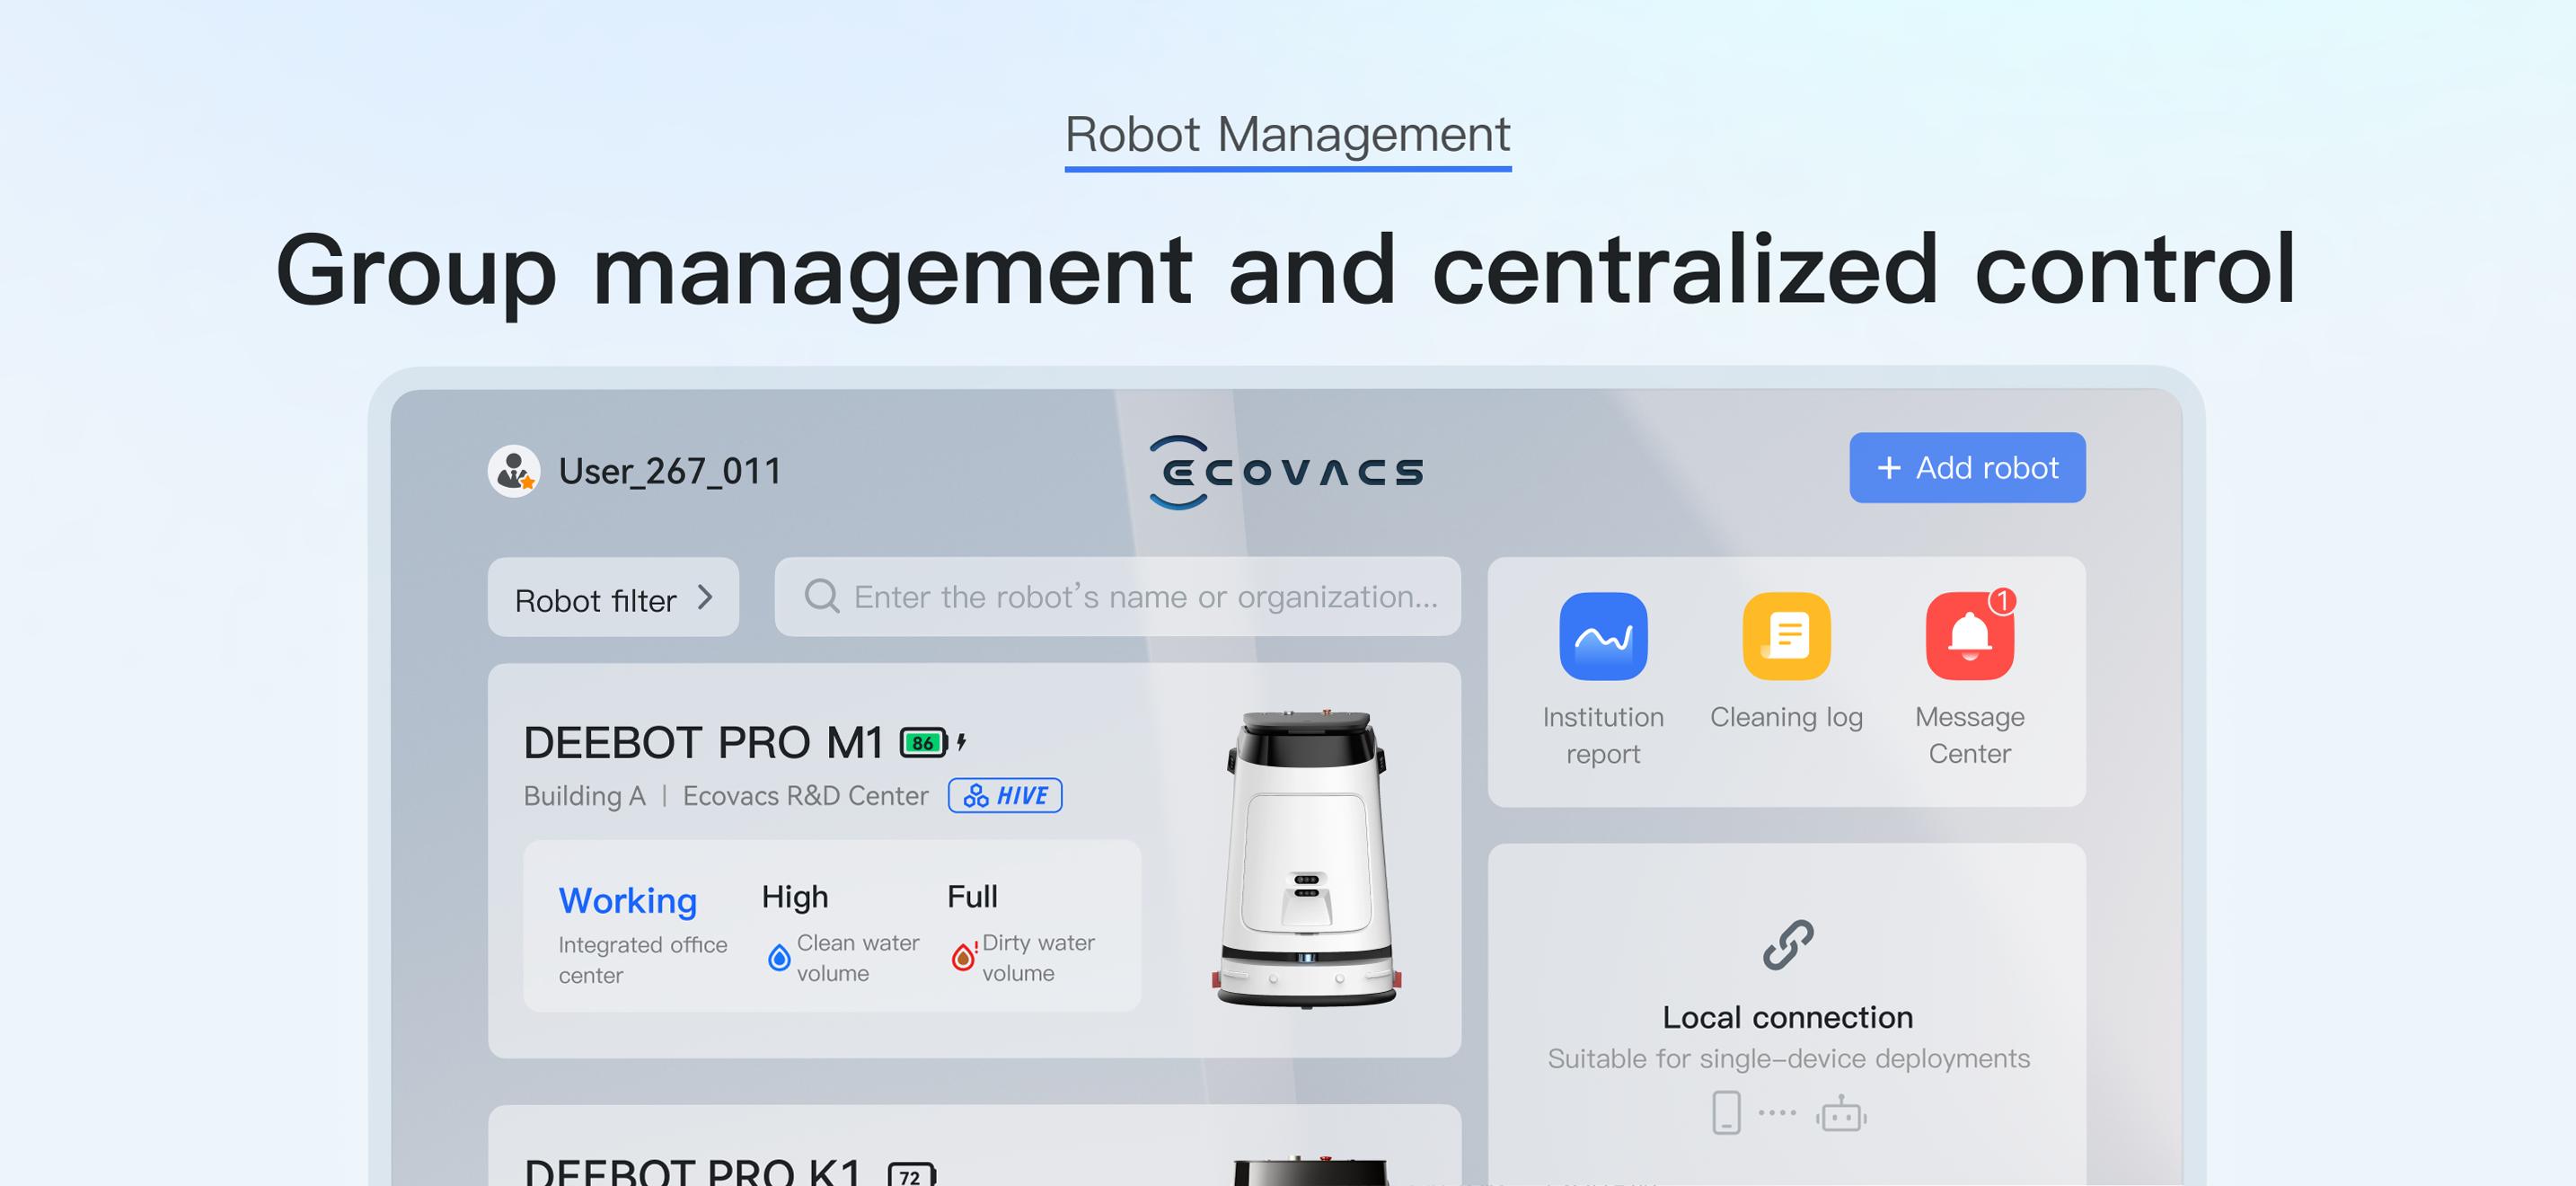Open the Robot filter dropdown

613,597
